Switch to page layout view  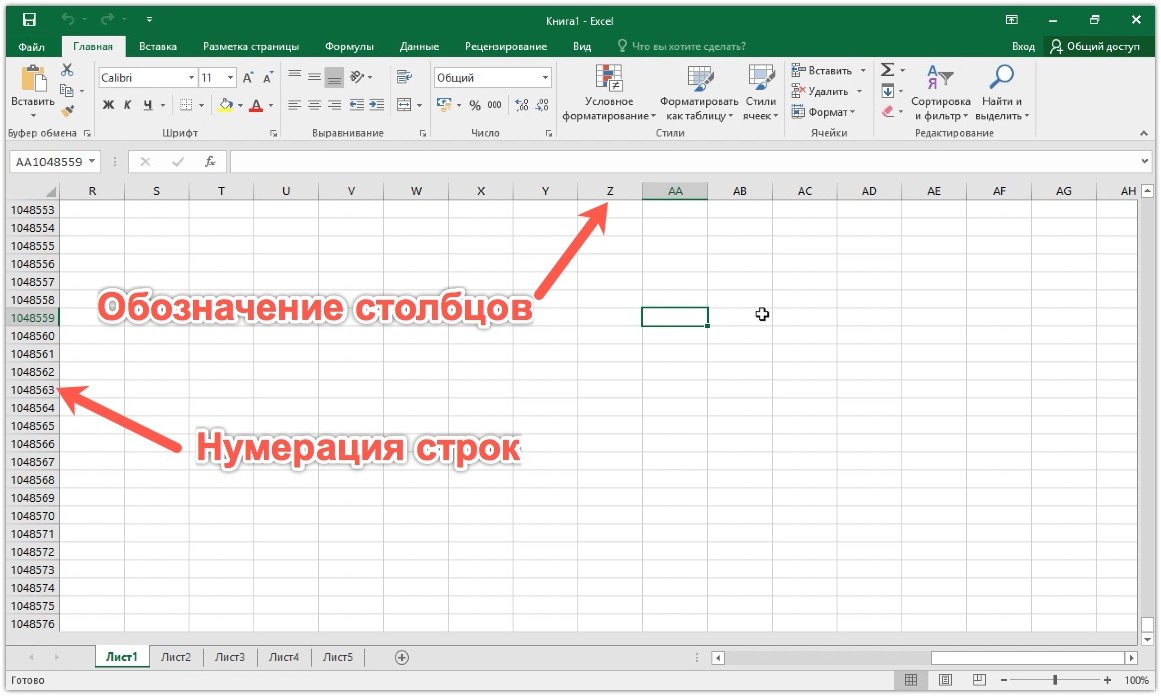click(x=945, y=680)
